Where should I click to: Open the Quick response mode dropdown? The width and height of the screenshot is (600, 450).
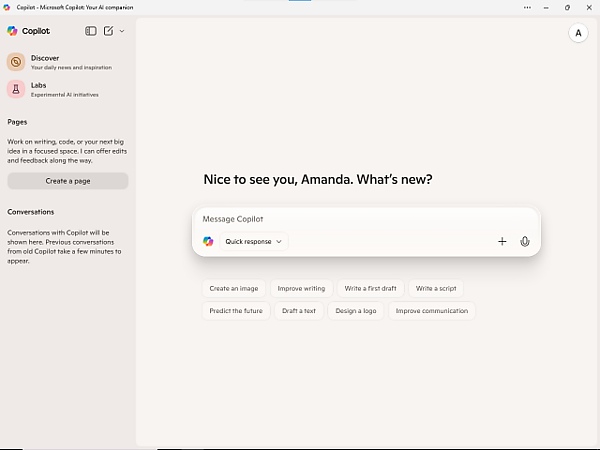254,241
